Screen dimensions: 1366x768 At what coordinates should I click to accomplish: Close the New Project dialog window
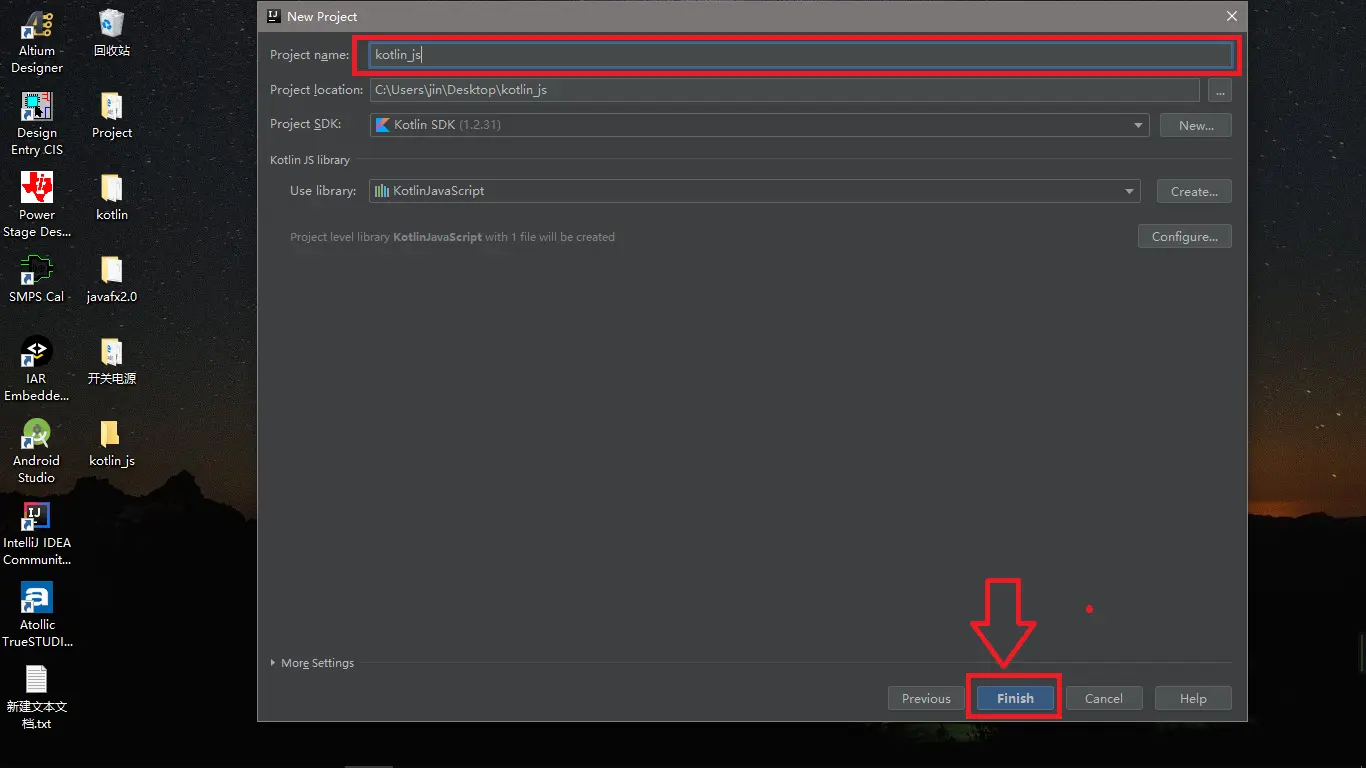click(1232, 16)
